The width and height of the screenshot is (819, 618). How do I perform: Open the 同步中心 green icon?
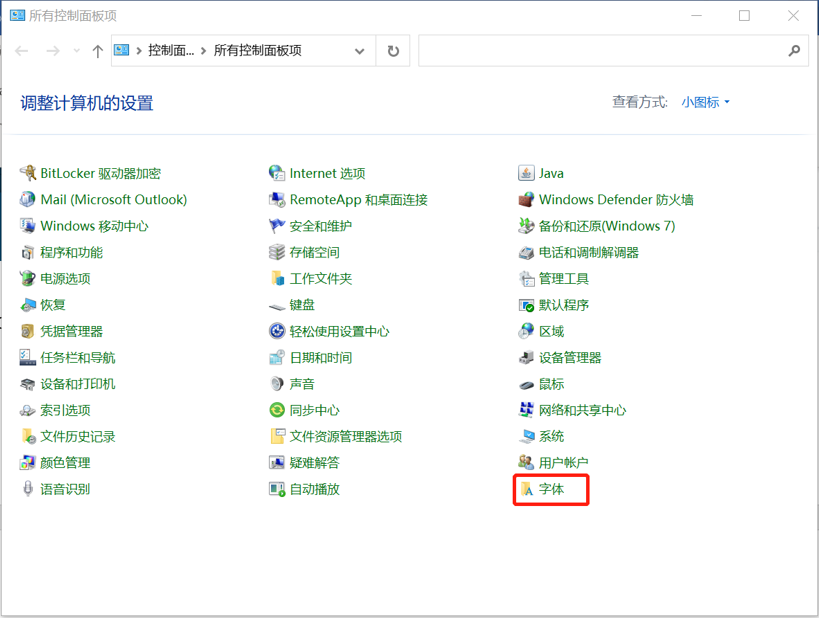[276, 410]
